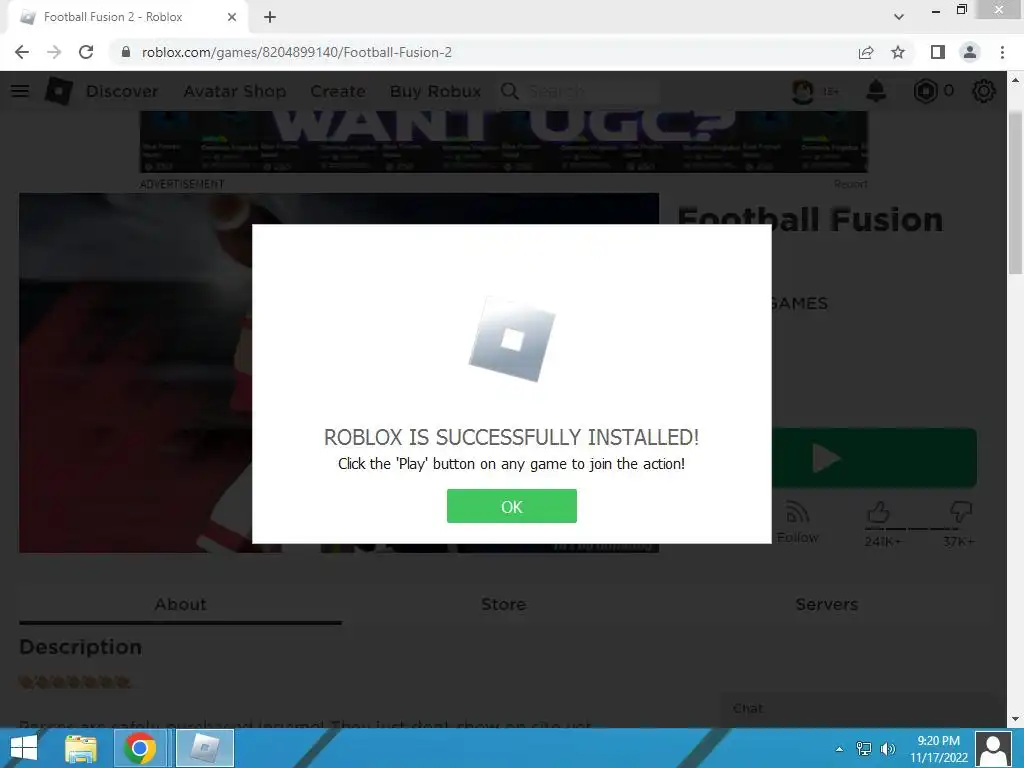Bookmark this page with the star icon
Screen dimensions: 1024x768
coord(898,52)
